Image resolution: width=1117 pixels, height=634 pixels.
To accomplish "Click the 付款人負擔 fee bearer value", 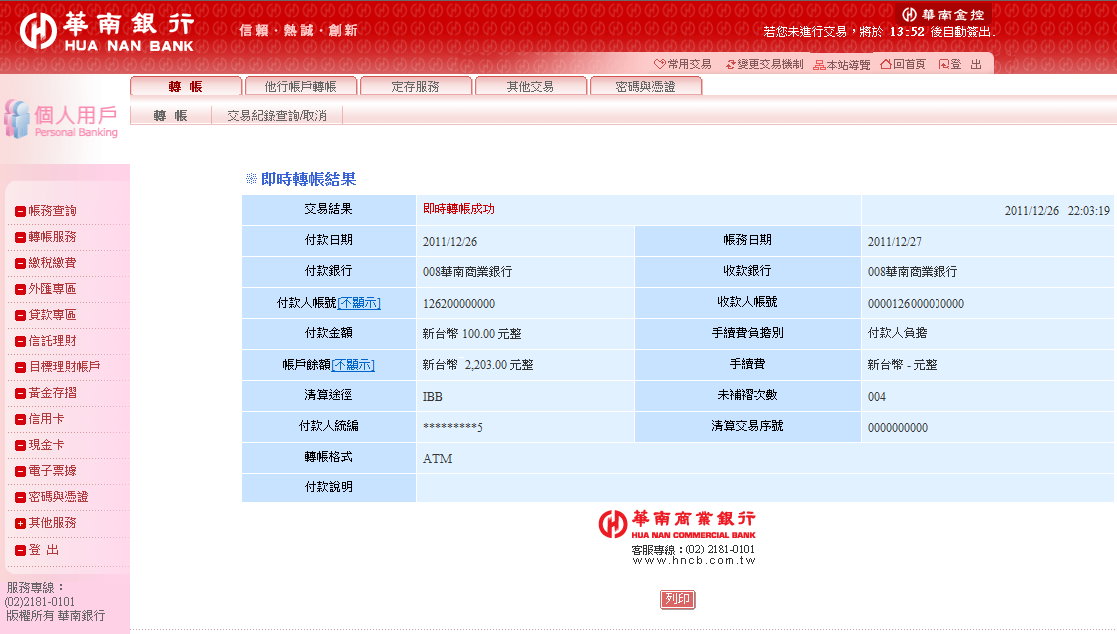I will (898, 333).
